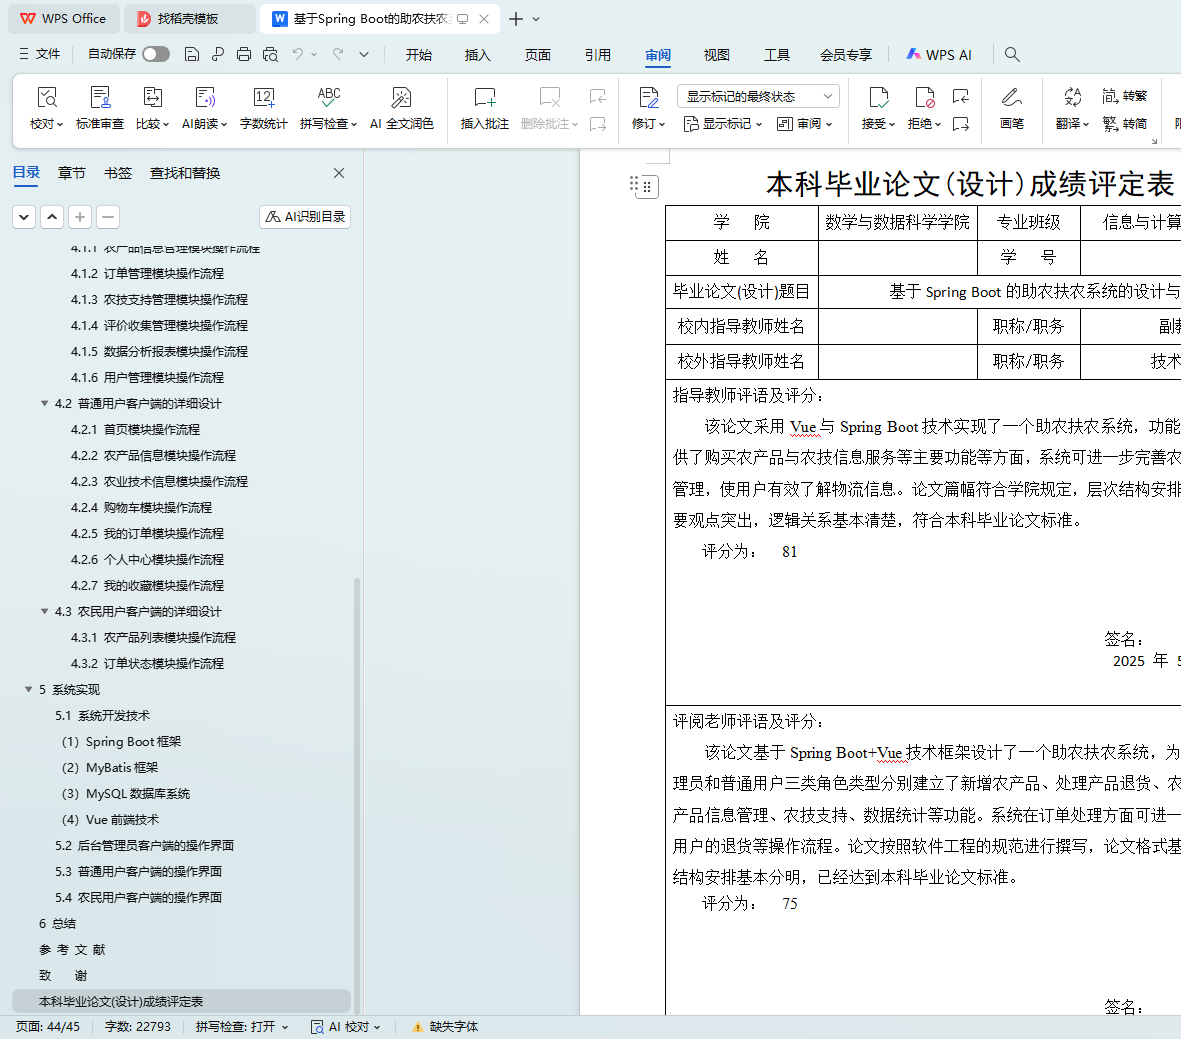Jump to 5.2 后台管理员客户端的操作界面
Viewport: 1181px width, 1039px height.
click(x=144, y=845)
